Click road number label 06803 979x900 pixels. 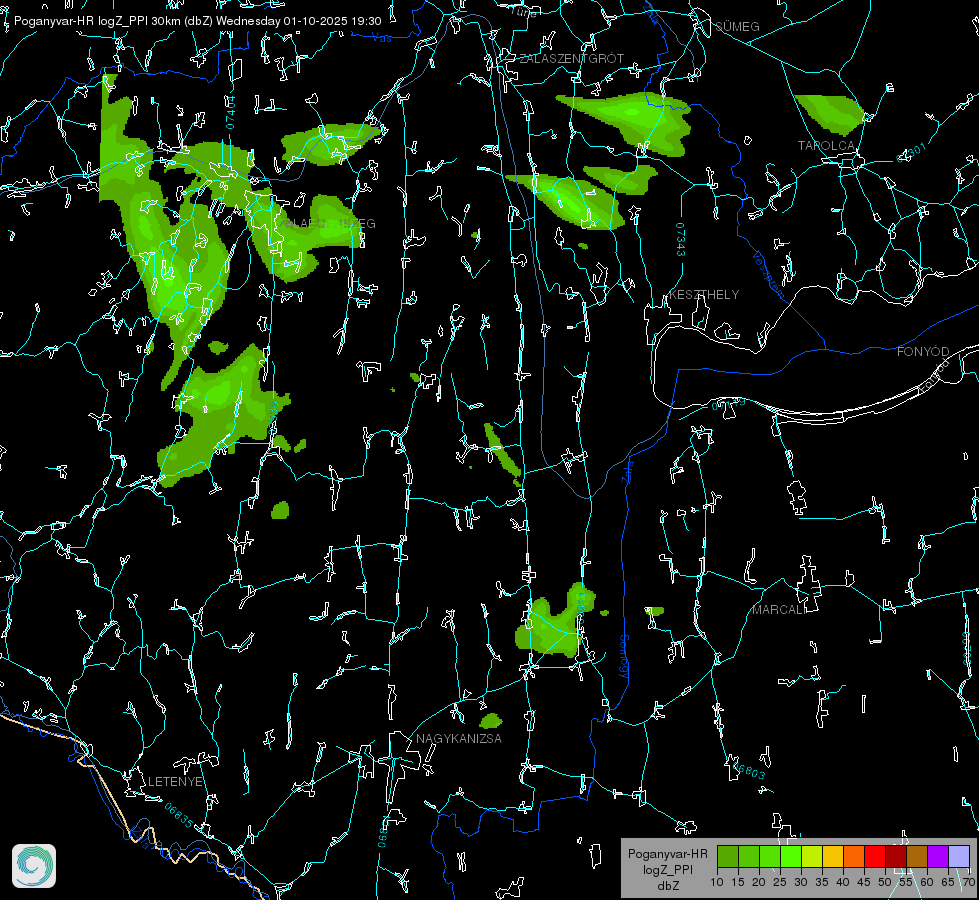point(749,769)
